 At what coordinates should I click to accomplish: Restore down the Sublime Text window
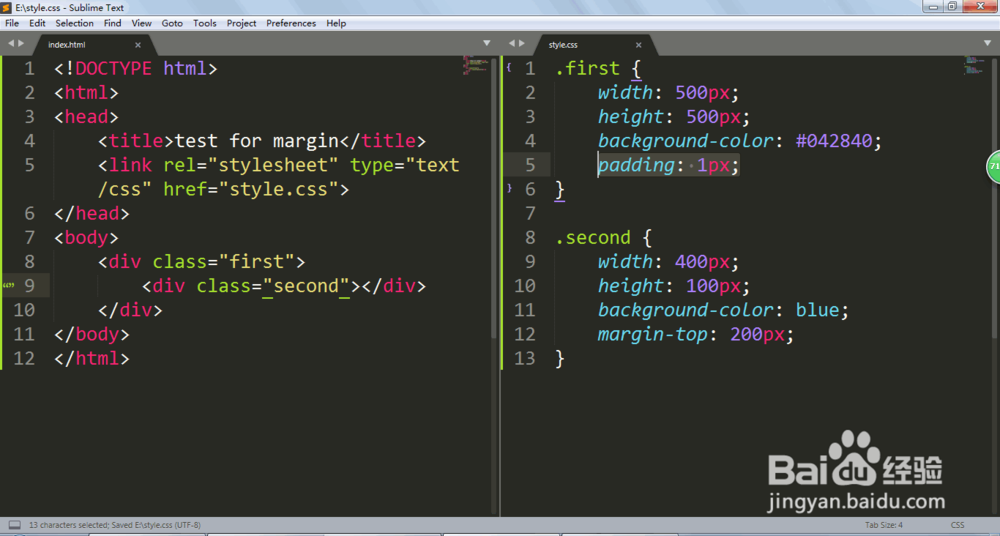[952, 6]
